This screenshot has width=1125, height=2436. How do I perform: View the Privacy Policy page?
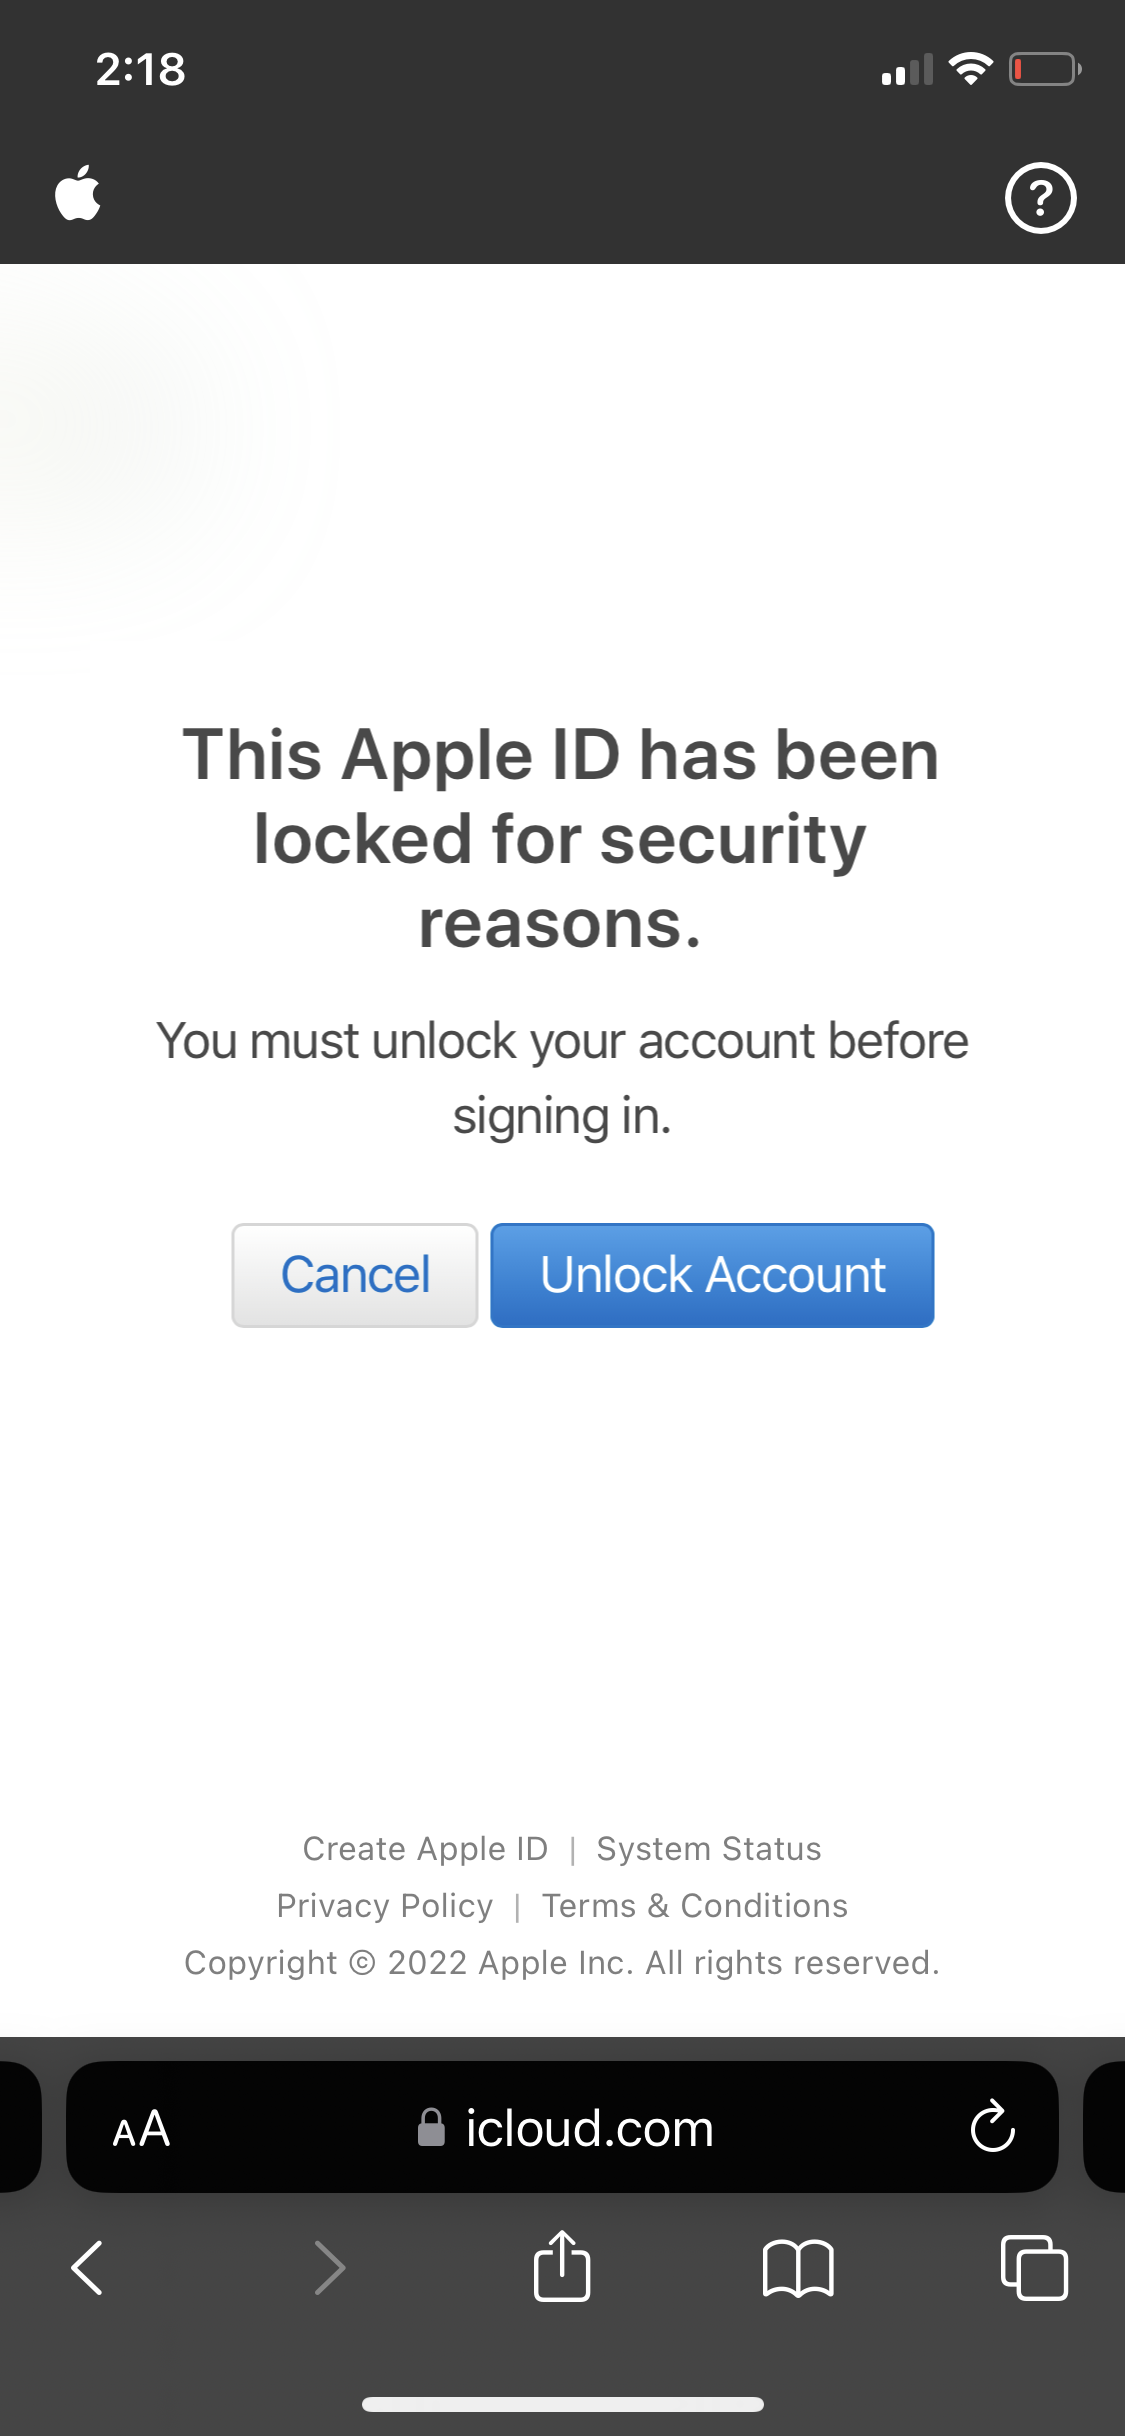[x=385, y=1906]
